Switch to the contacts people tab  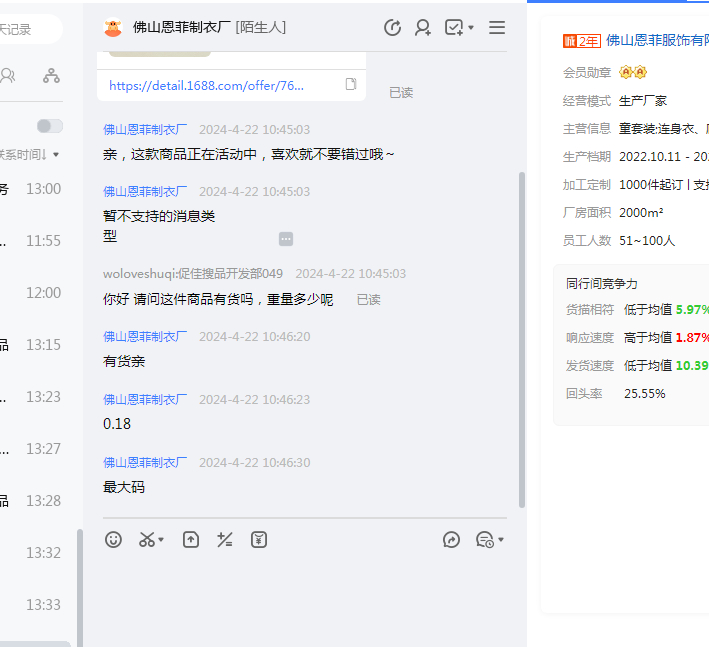(8, 76)
